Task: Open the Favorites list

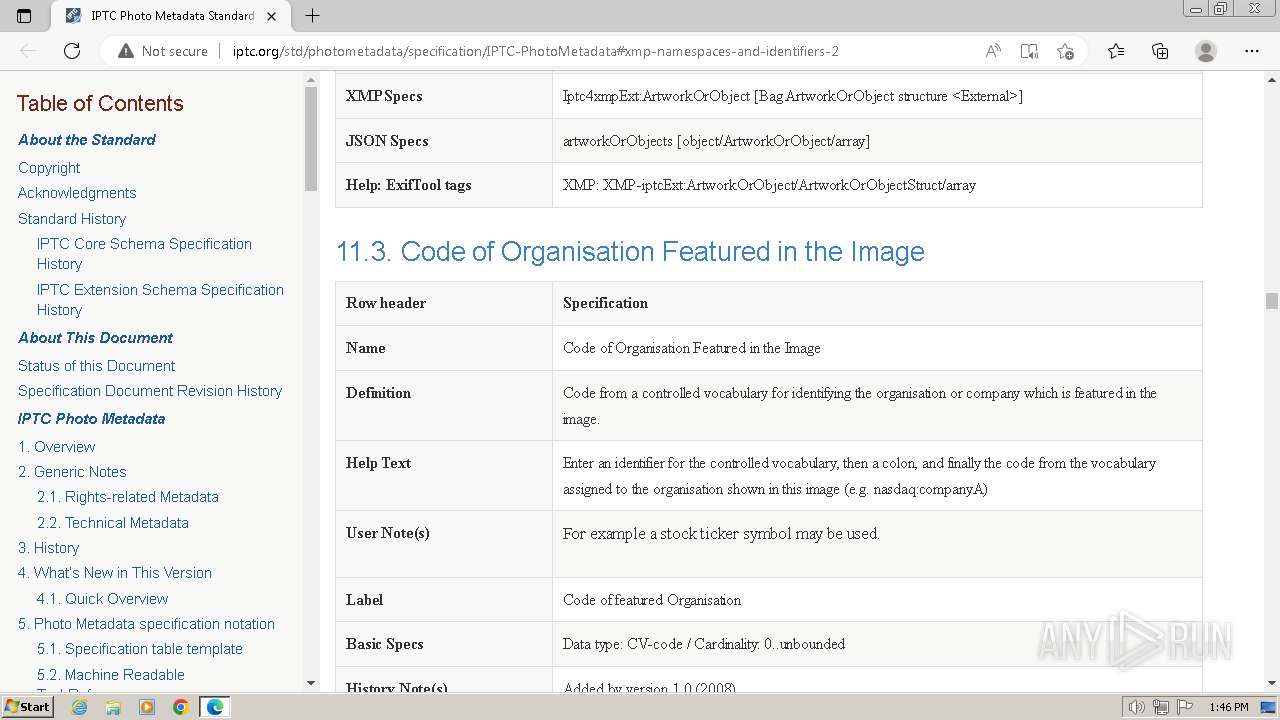Action: (1116, 51)
